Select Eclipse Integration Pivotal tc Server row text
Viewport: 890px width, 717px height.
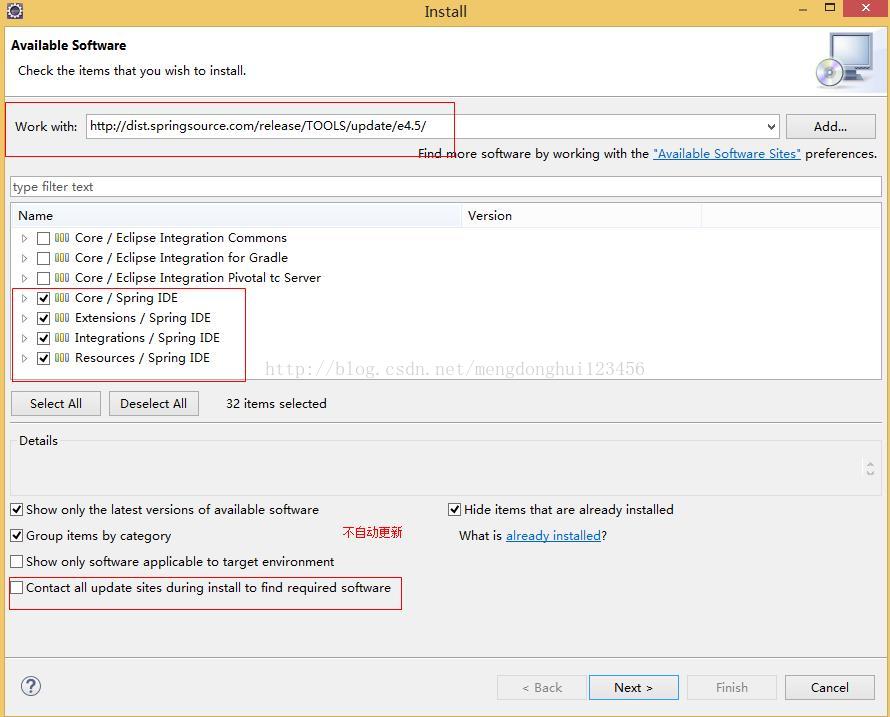(x=198, y=278)
